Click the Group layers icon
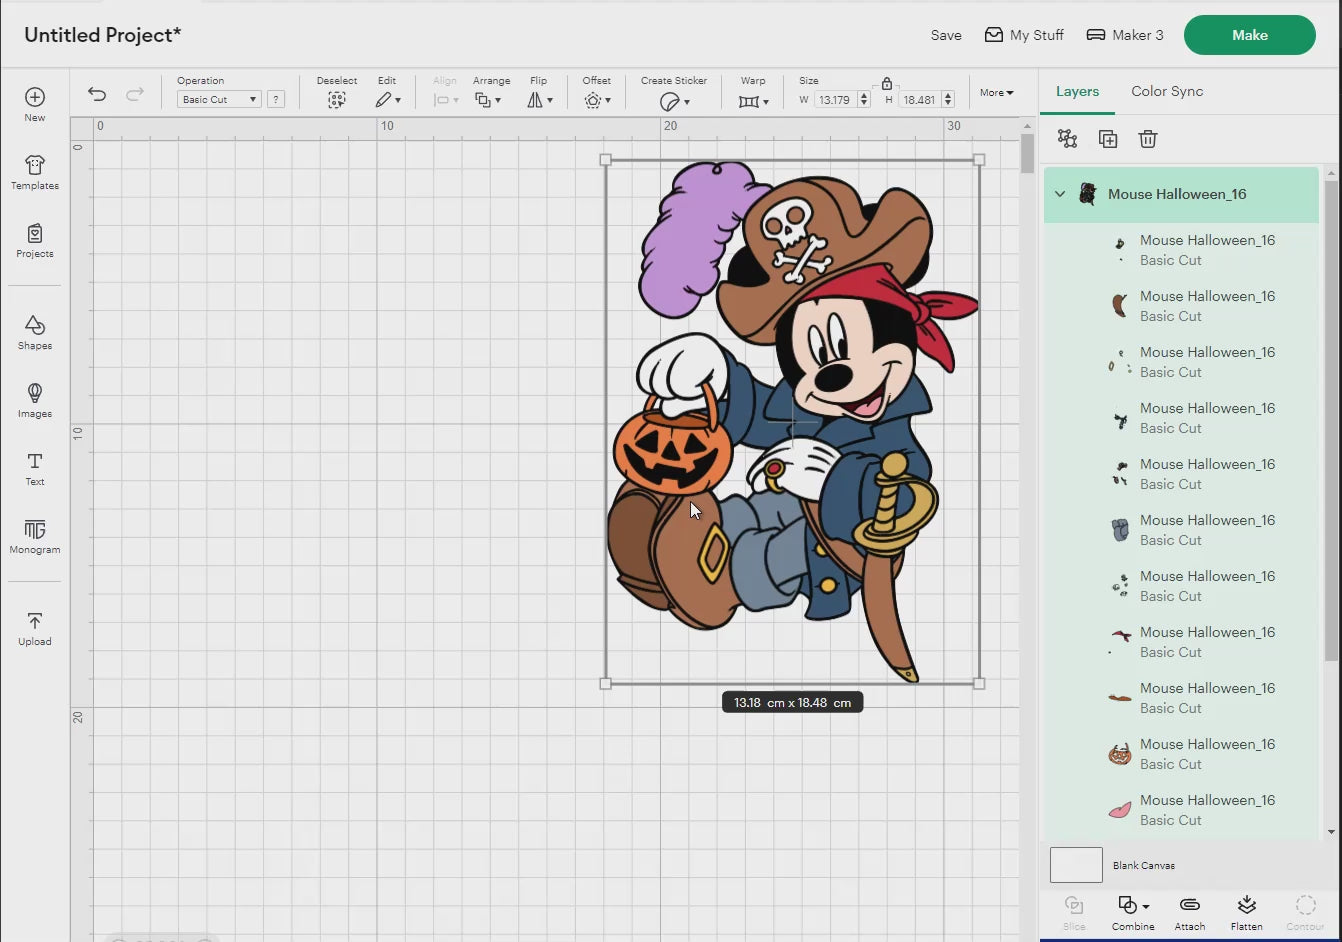Screen dimensions: 1342x942 (x=1068, y=139)
